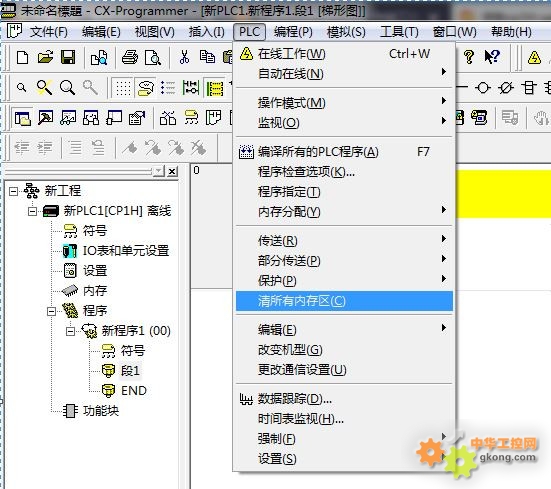Click the zoom to fit magnifier icon
This screenshot has height=489, width=551.
point(45,87)
